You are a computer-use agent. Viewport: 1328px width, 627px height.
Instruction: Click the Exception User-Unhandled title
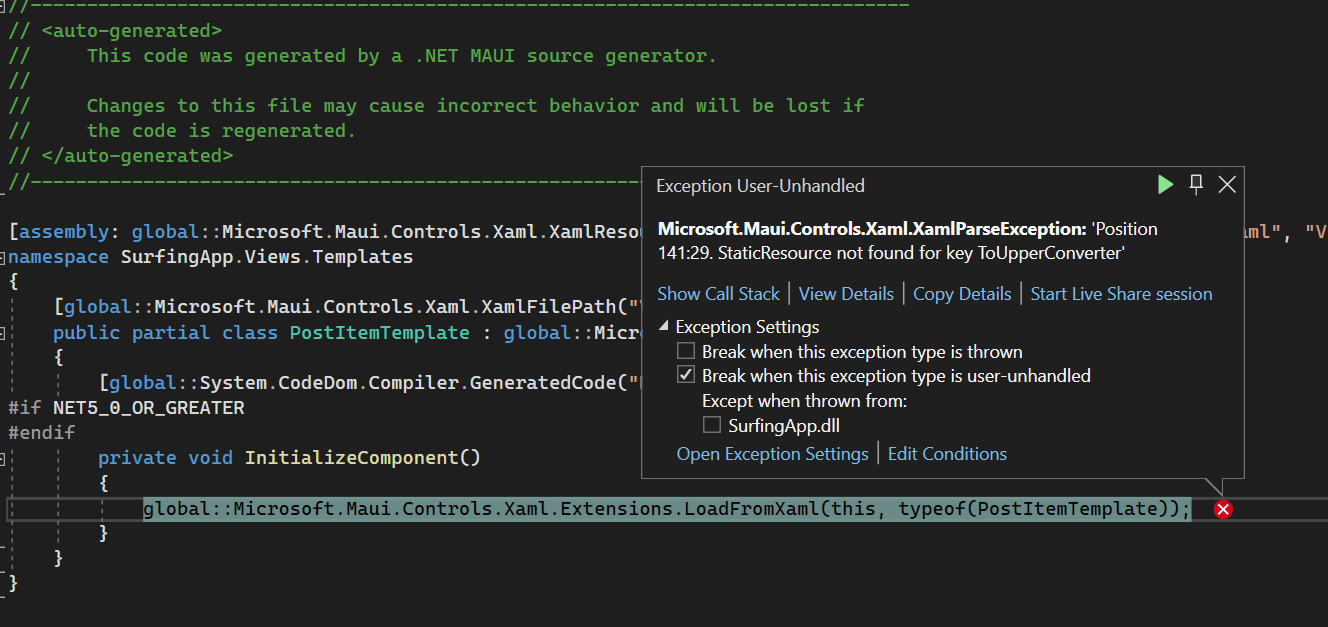pos(760,186)
